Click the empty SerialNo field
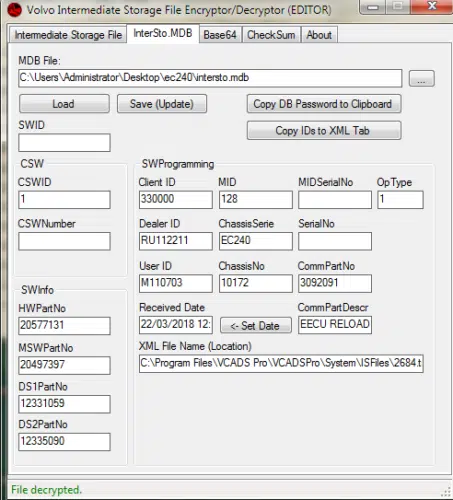Image resolution: width=453 pixels, height=500 pixels. 335,241
